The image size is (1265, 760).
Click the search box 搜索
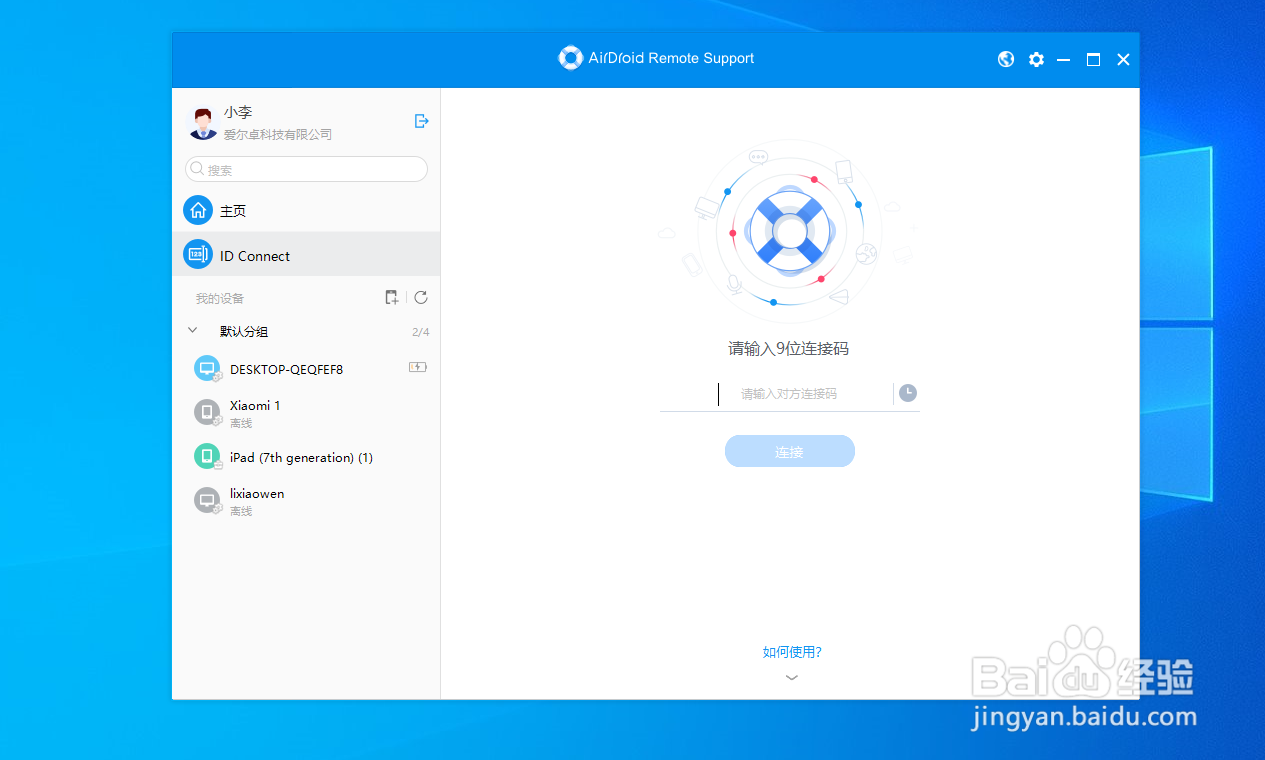306,169
